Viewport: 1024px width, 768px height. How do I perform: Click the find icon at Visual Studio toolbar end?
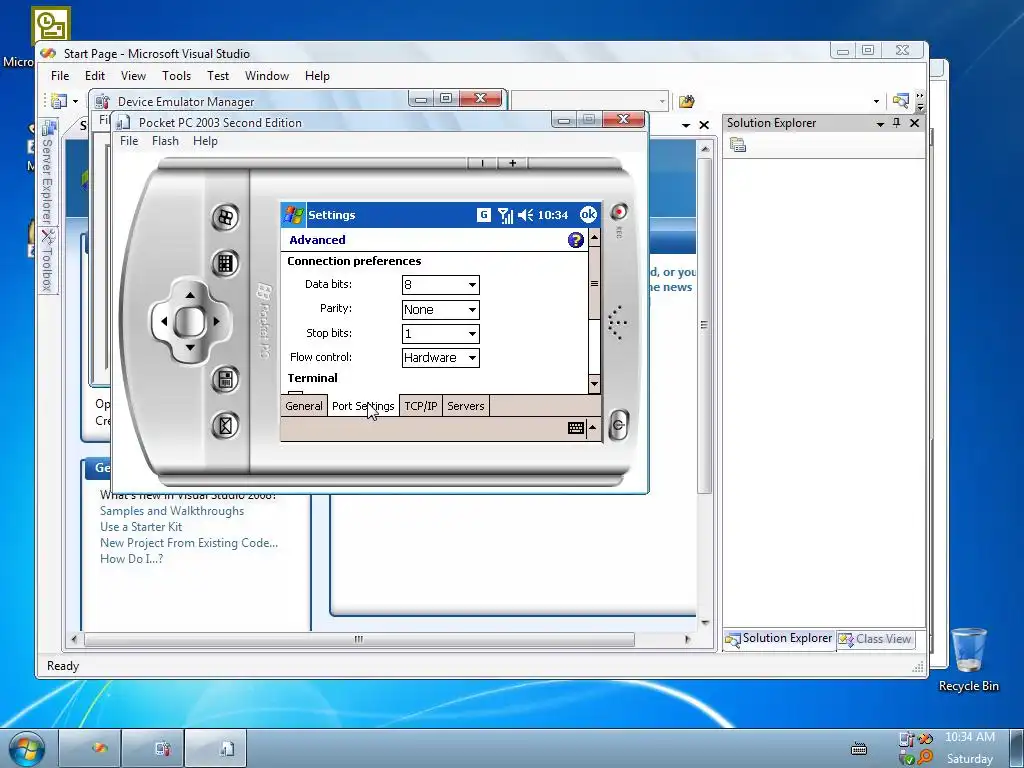click(901, 101)
